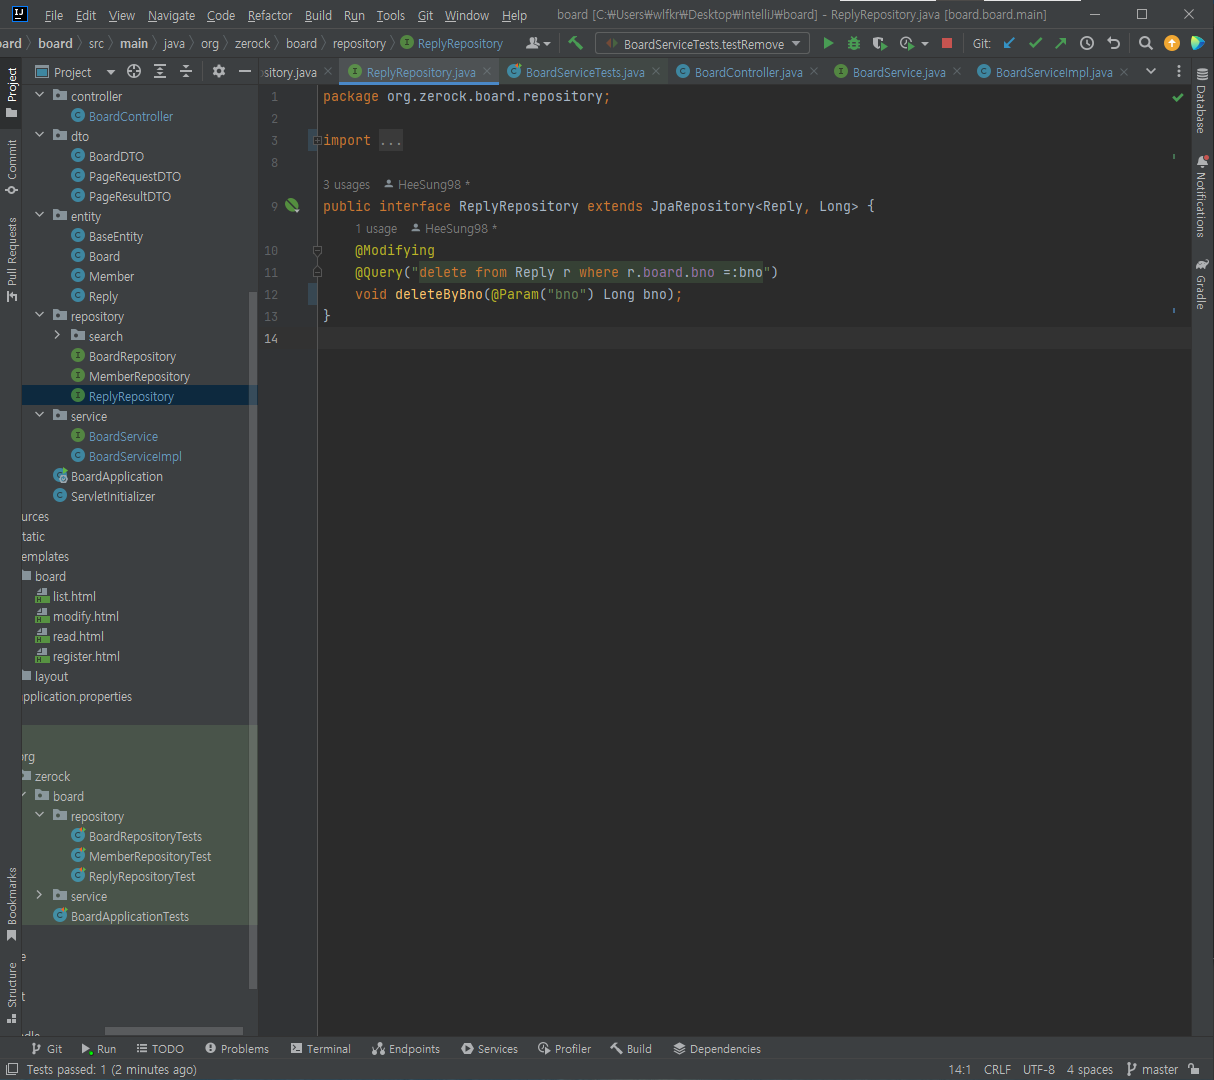This screenshot has height=1080, width=1214.
Task: Run with coverage icon
Action: (879, 43)
